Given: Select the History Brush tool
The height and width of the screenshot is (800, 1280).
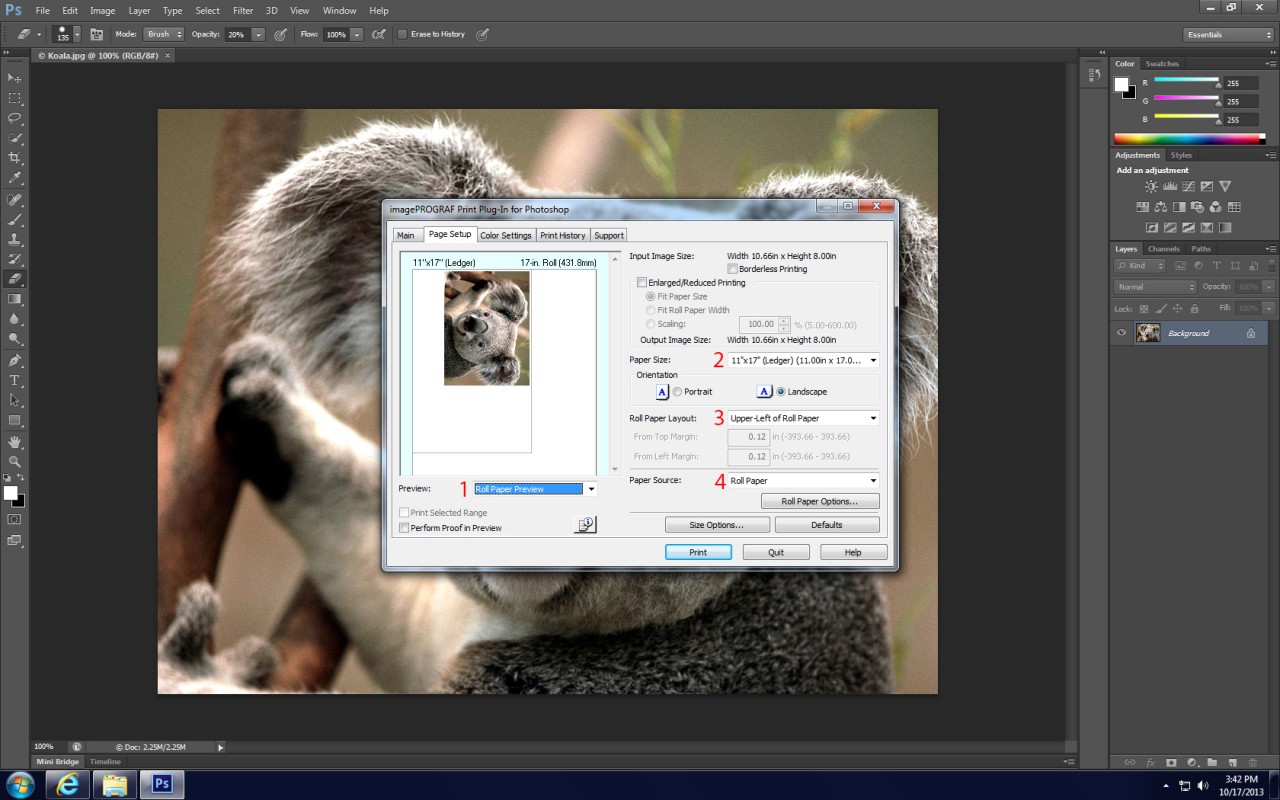Looking at the screenshot, I should click(x=15, y=260).
